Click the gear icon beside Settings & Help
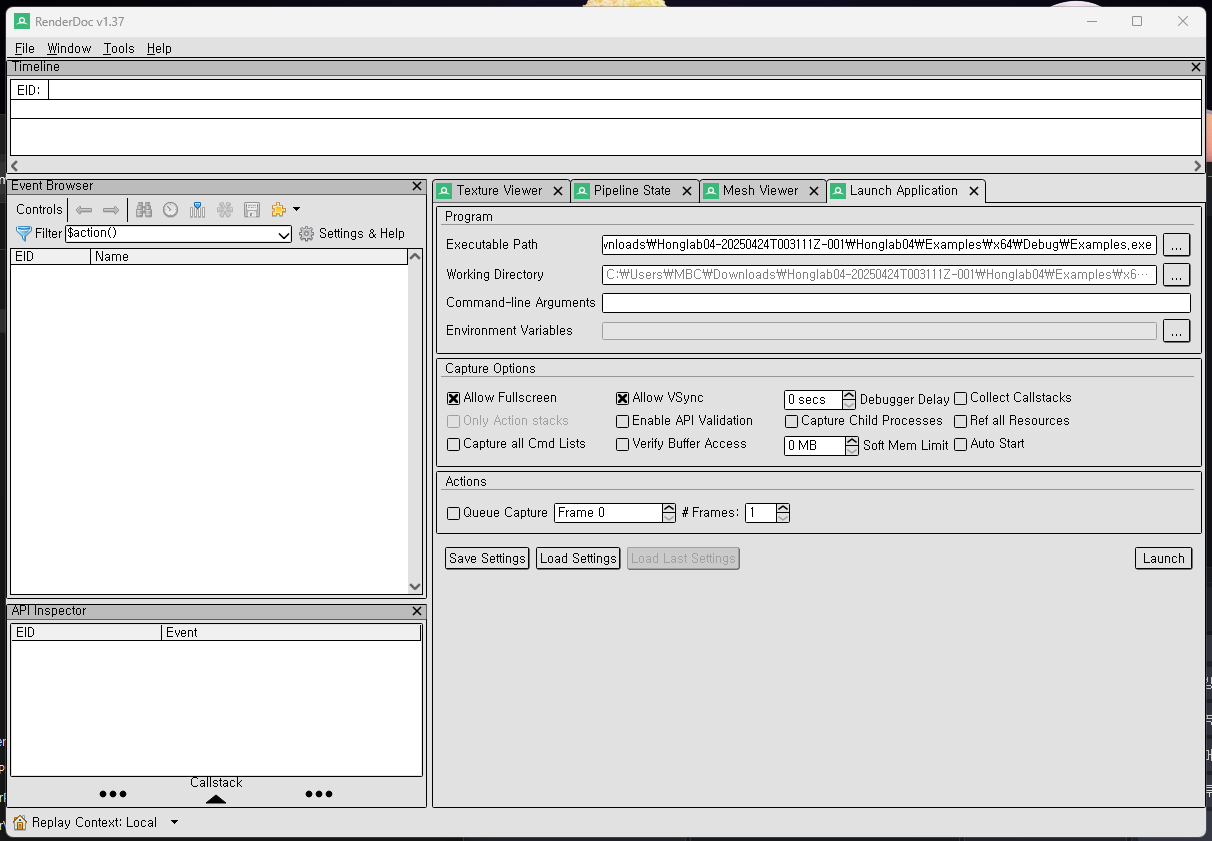 pyautogui.click(x=307, y=233)
